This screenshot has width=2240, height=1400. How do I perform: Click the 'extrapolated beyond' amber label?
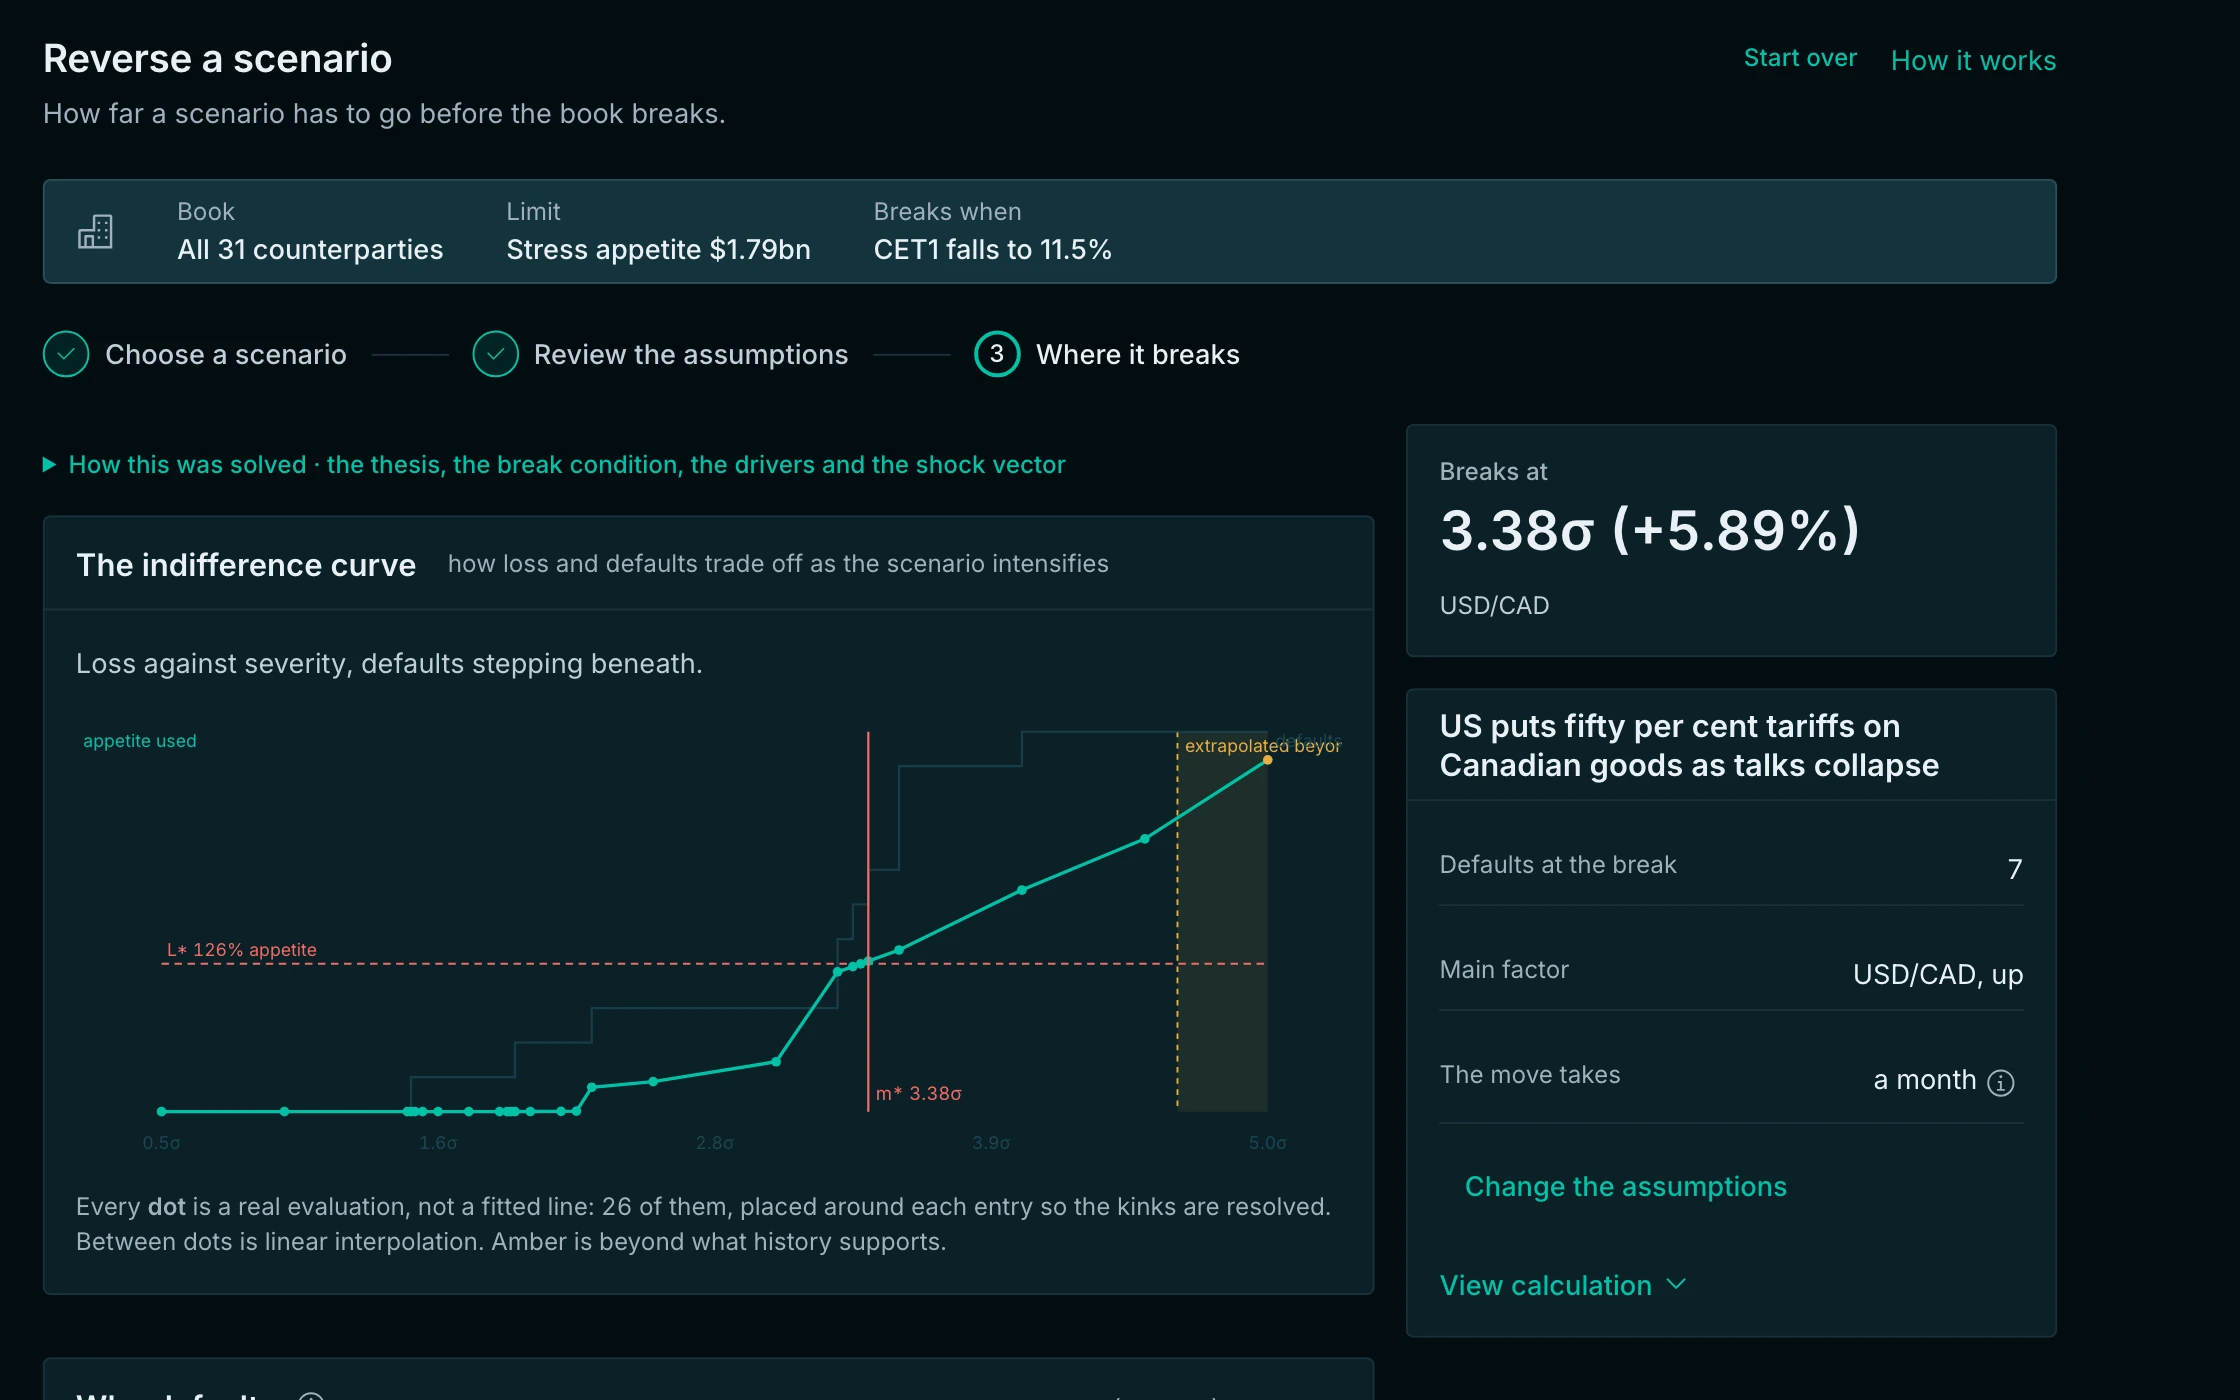point(1263,746)
